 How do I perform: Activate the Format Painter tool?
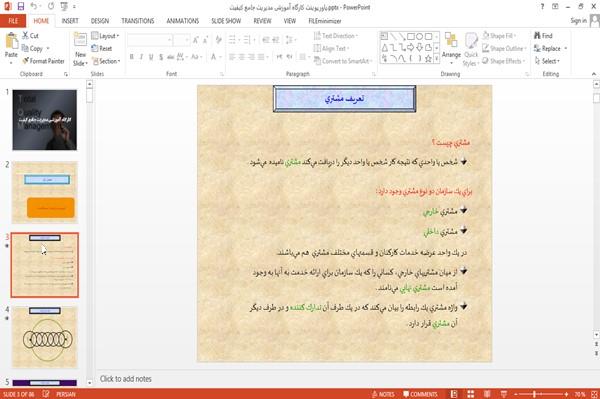tap(43, 61)
